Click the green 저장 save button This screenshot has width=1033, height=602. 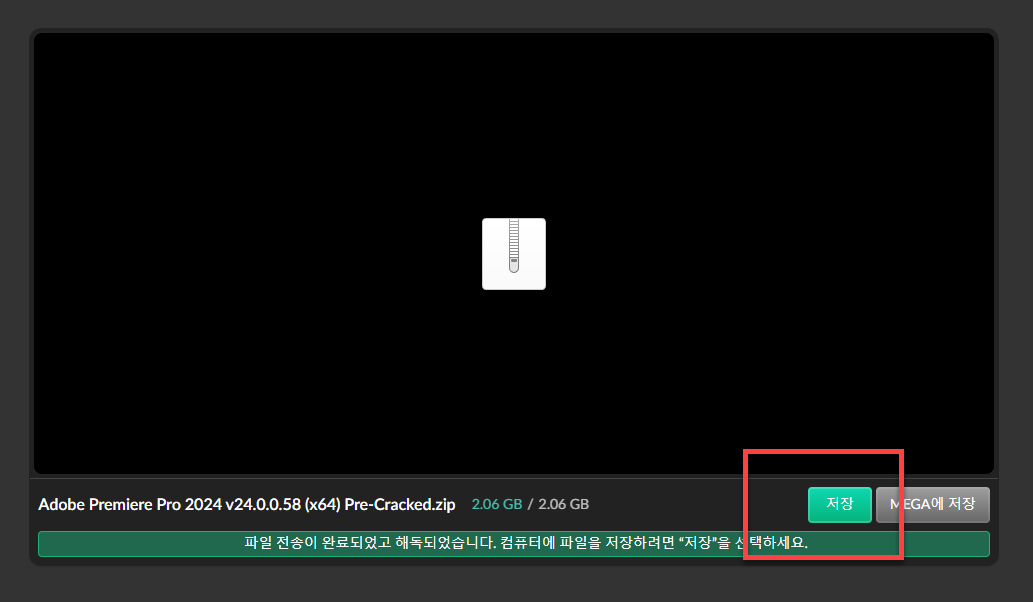[x=839, y=505]
